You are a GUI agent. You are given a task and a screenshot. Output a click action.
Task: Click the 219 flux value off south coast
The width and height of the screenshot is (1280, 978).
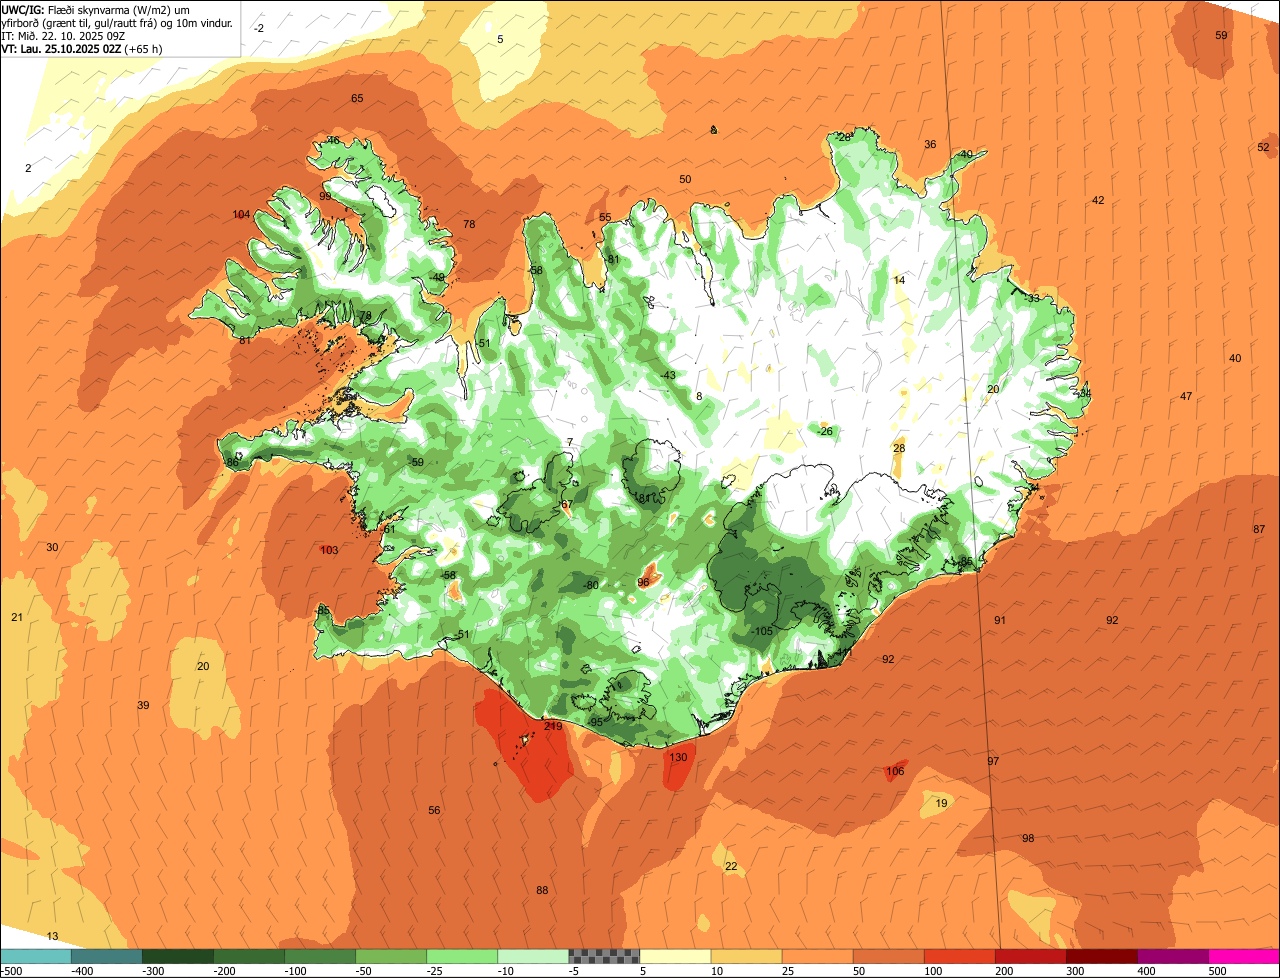pyautogui.click(x=553, y=727)
